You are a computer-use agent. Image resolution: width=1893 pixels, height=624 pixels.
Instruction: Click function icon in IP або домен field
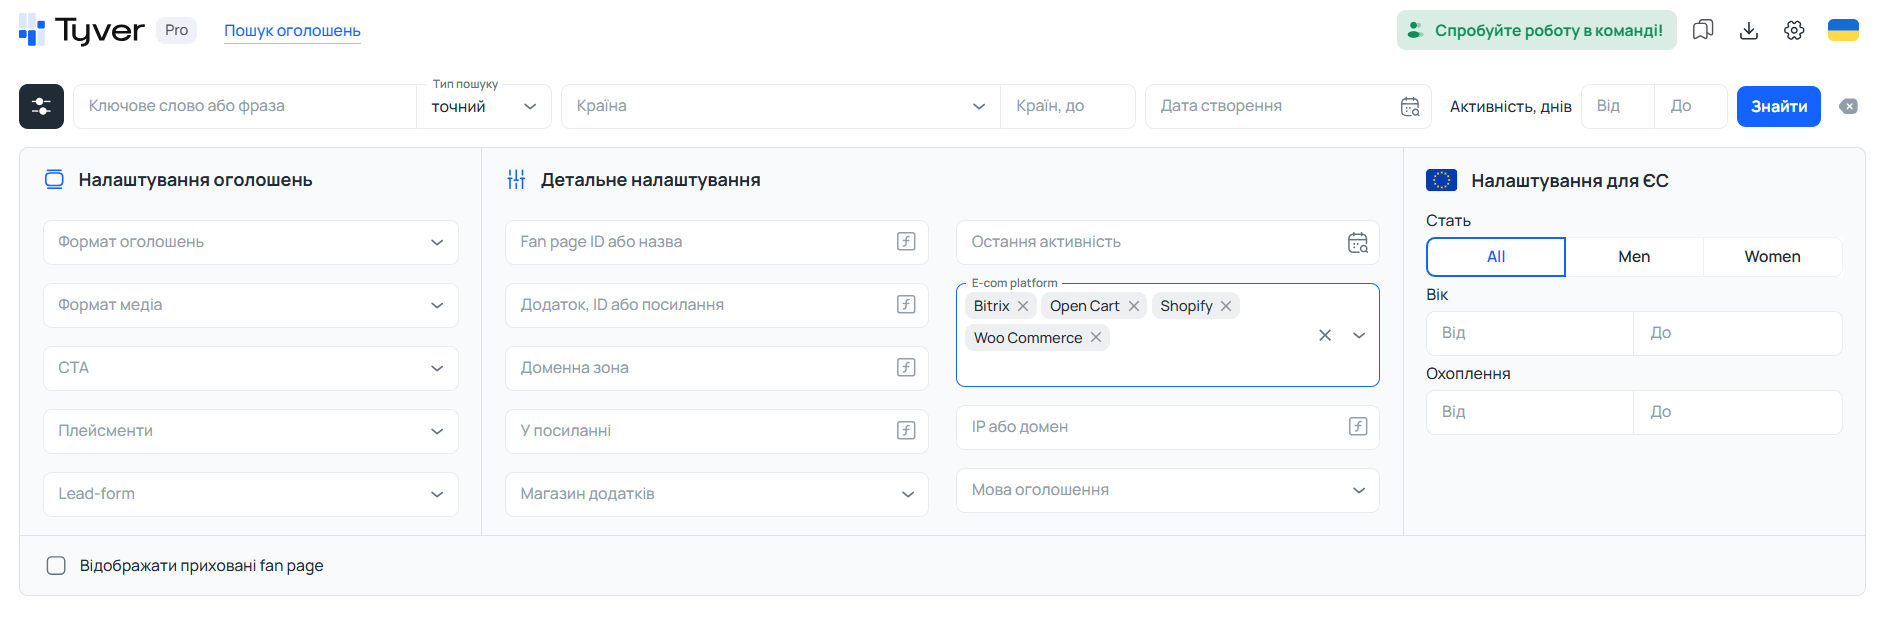point(1358,426)
